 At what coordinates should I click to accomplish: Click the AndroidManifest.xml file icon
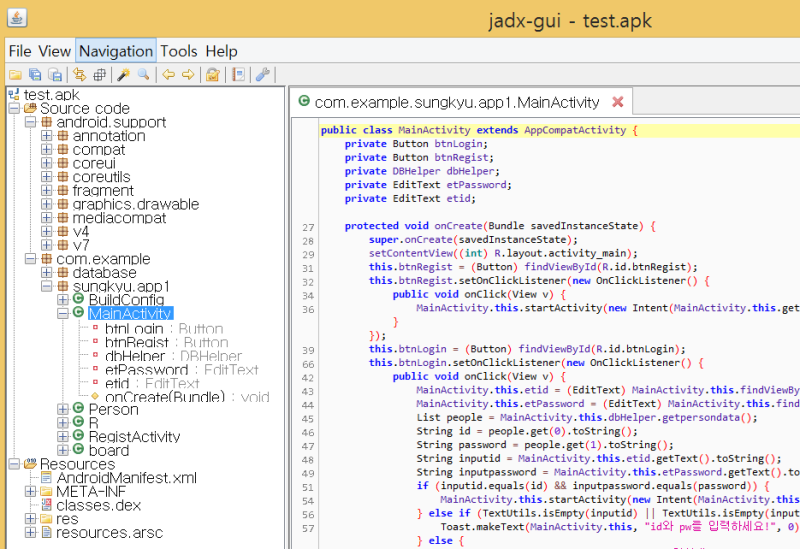pos(46,478)
